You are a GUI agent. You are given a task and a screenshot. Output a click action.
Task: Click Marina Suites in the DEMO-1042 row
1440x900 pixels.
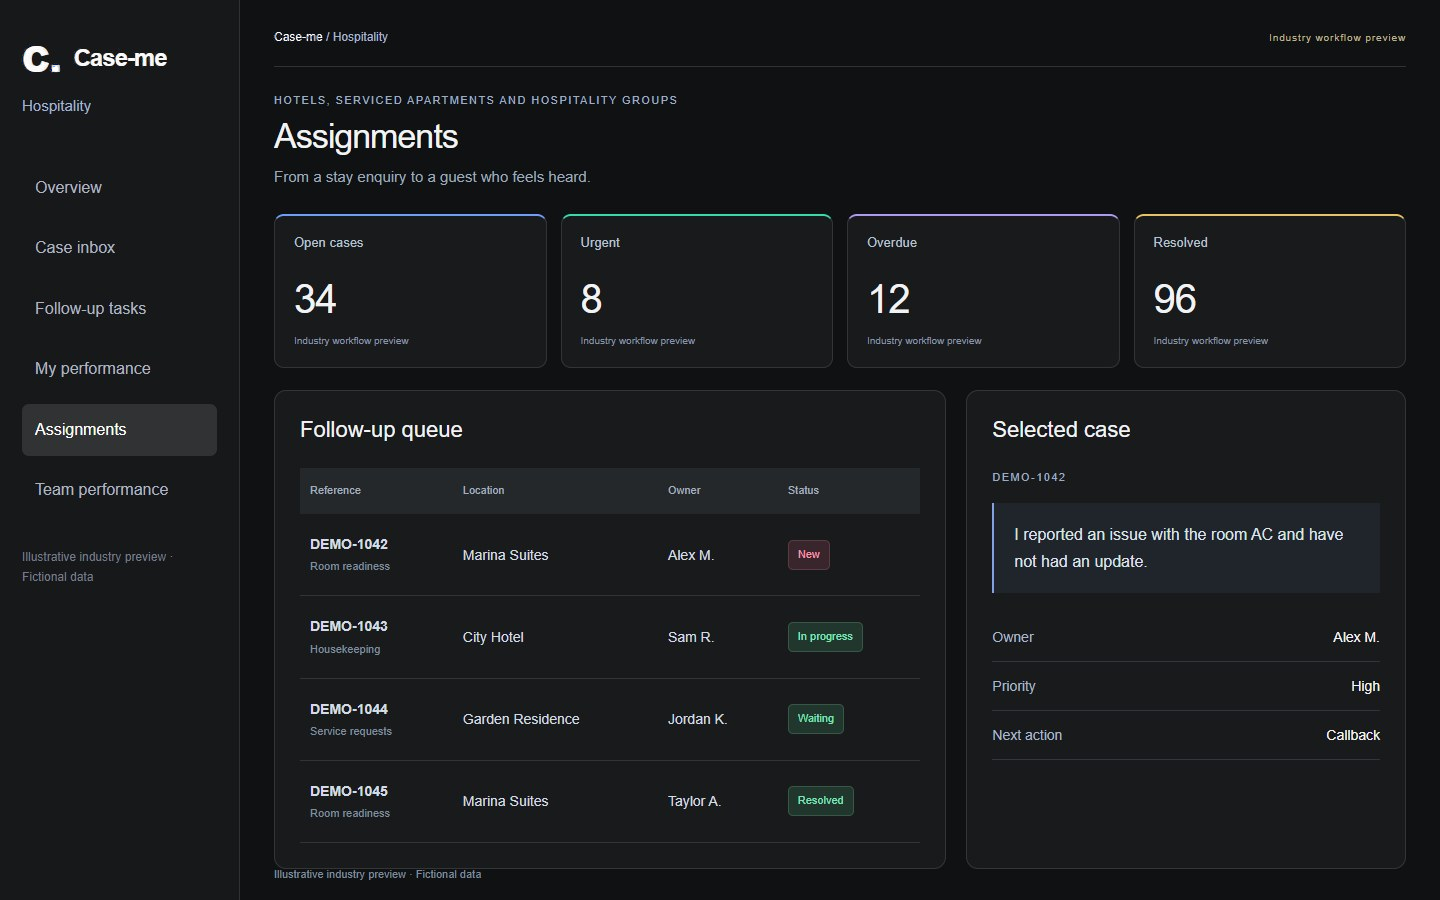point(505,555)
